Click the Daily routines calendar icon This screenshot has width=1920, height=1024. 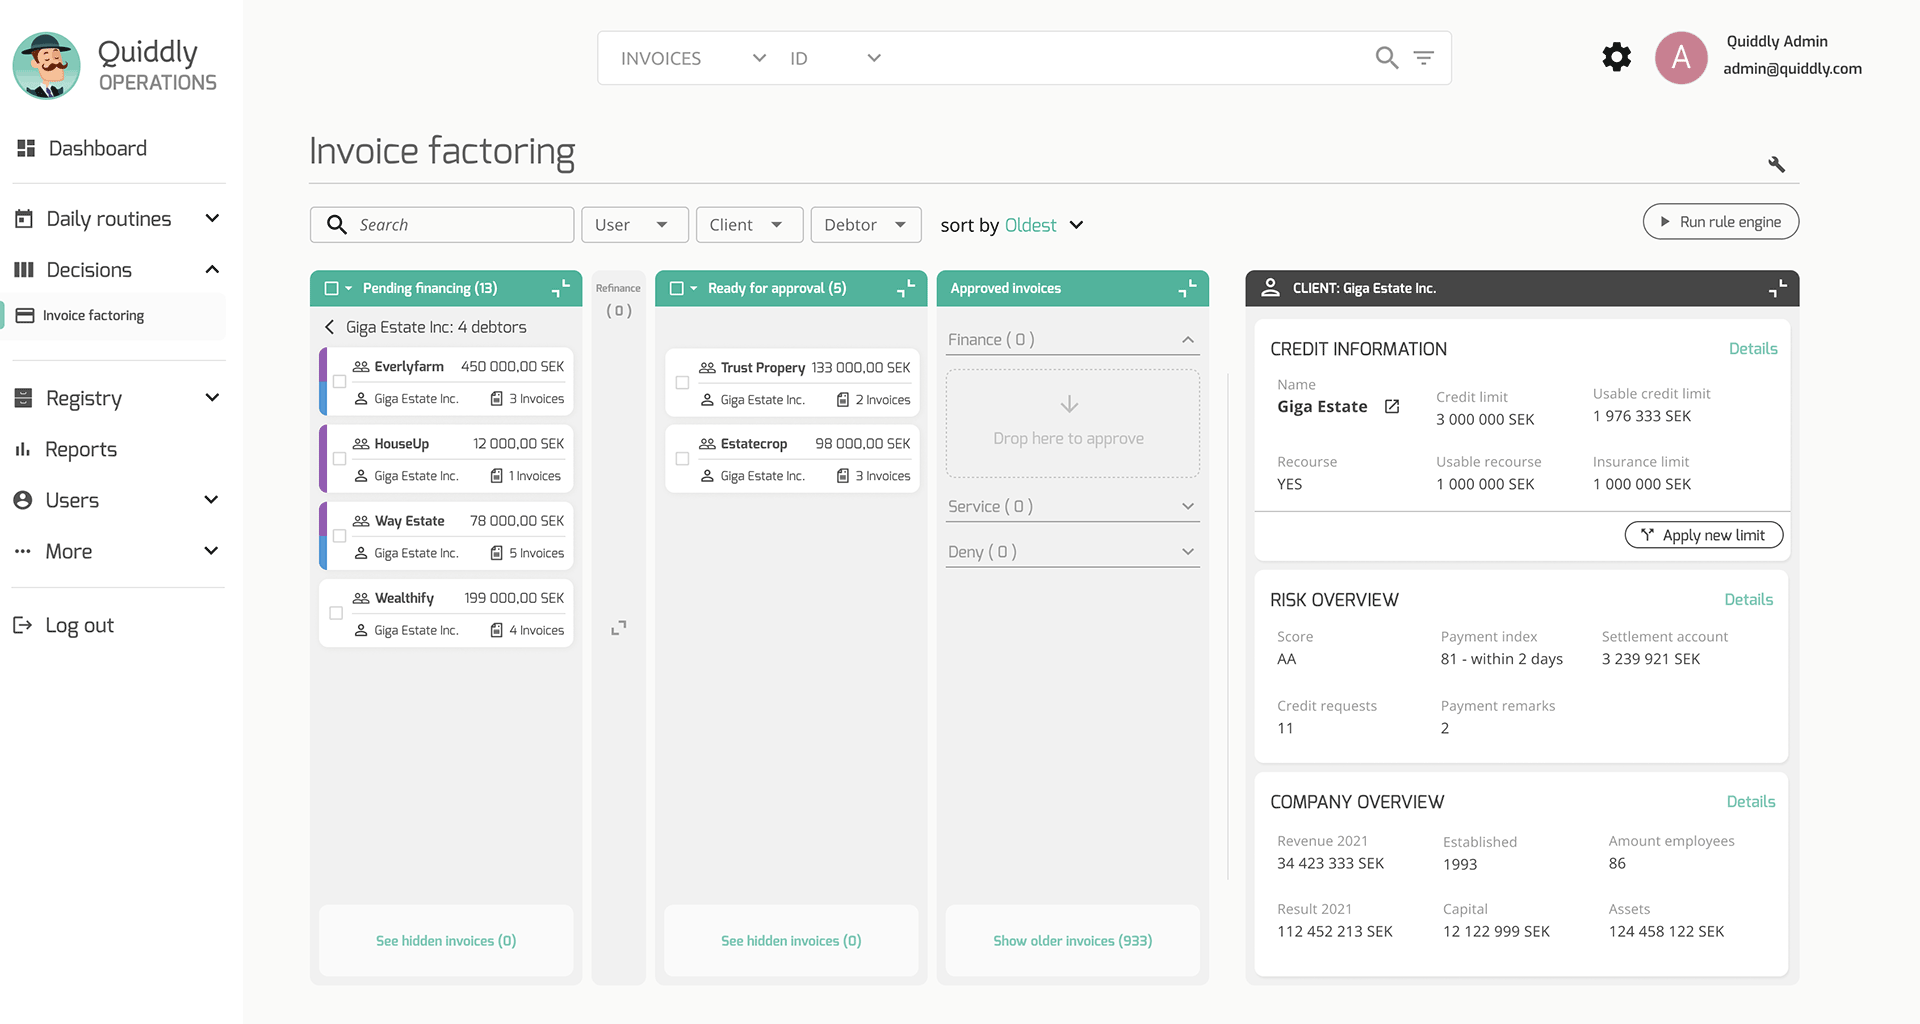click(24, 218)
